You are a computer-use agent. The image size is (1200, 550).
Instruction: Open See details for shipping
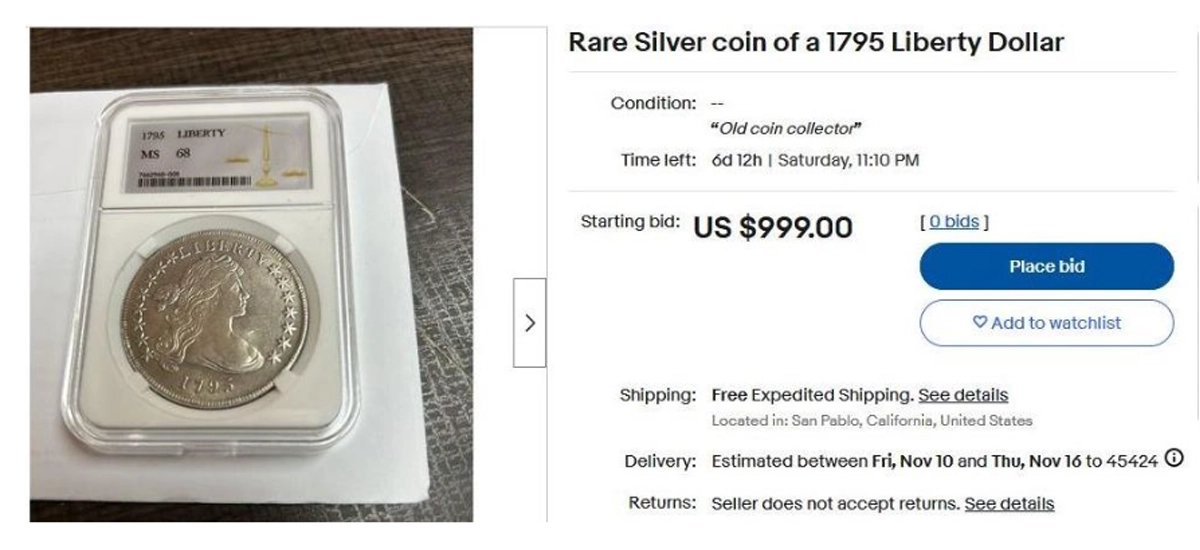coord(963,395)
